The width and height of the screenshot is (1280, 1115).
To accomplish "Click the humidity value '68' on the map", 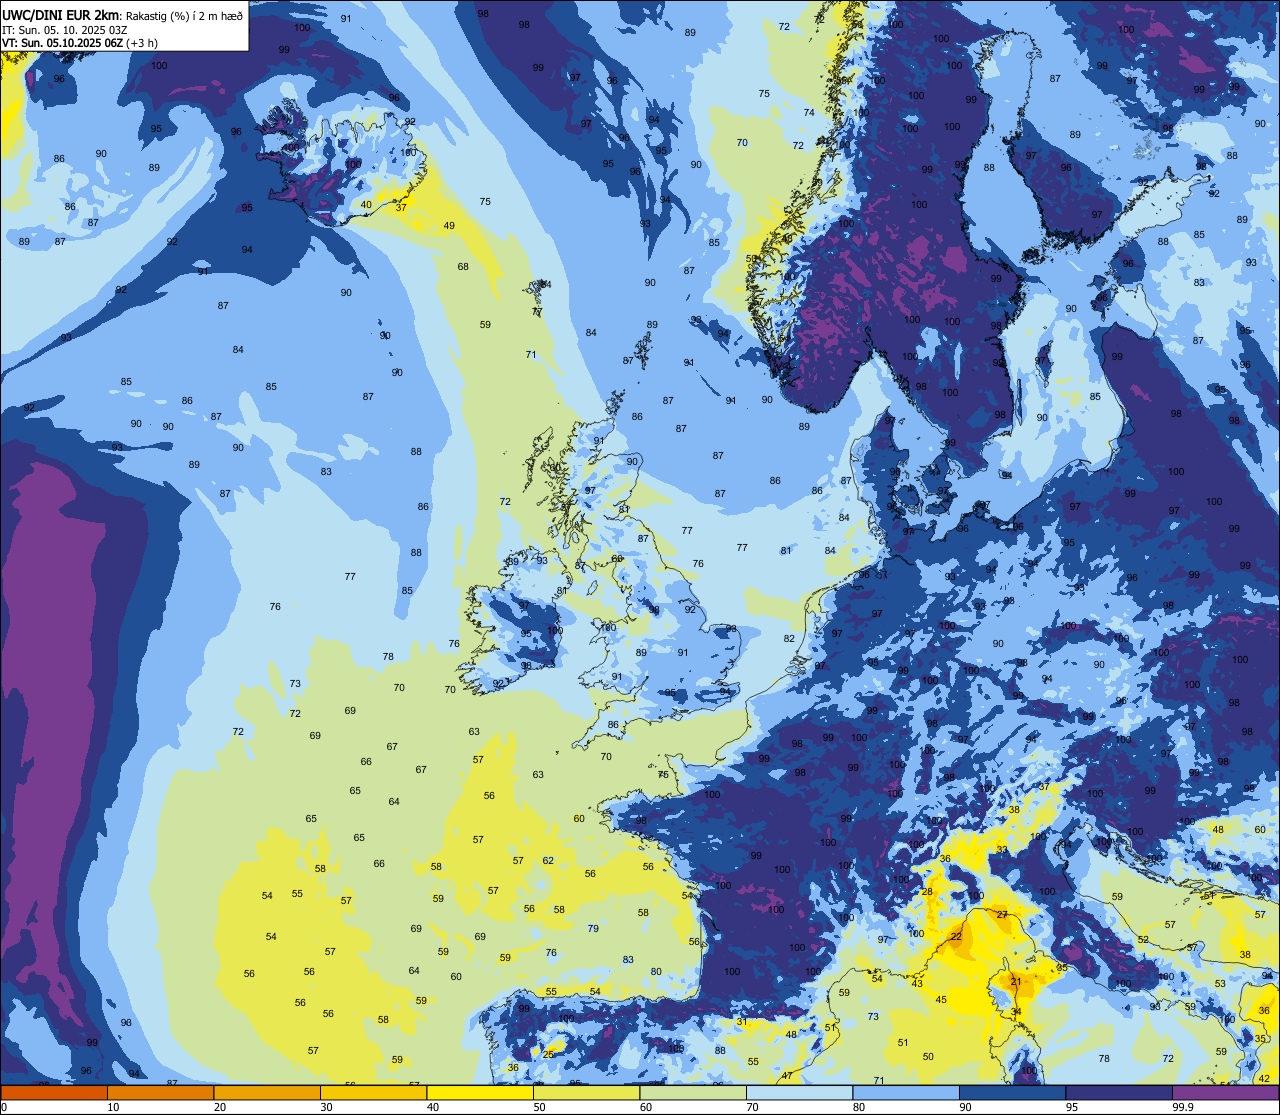I will (x=463, y=267).
